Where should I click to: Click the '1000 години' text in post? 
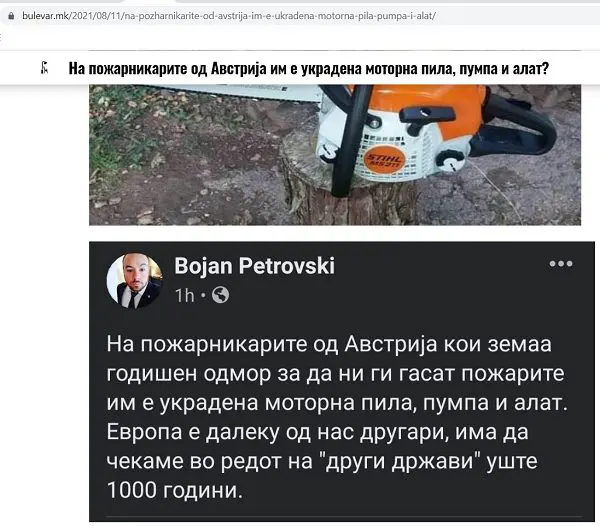[x=175, y=490]
